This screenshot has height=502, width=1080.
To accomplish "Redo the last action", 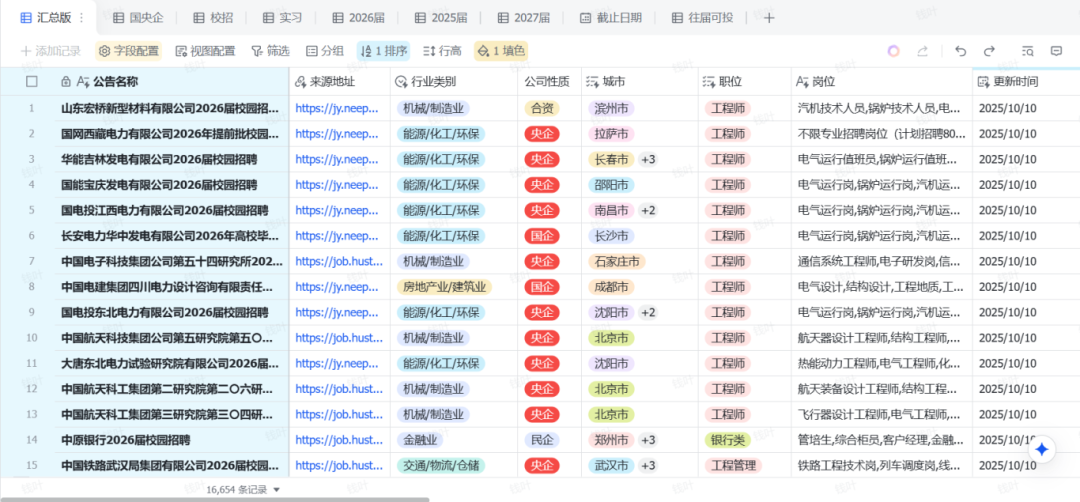I will point(989,51).
